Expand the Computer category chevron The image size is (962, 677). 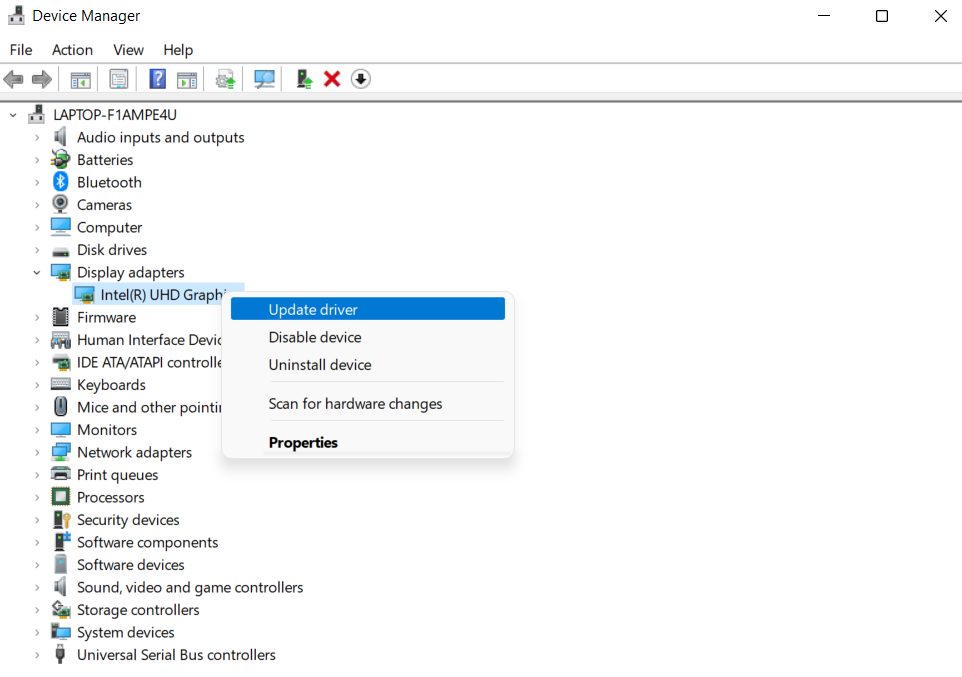(x=37, y=227)
